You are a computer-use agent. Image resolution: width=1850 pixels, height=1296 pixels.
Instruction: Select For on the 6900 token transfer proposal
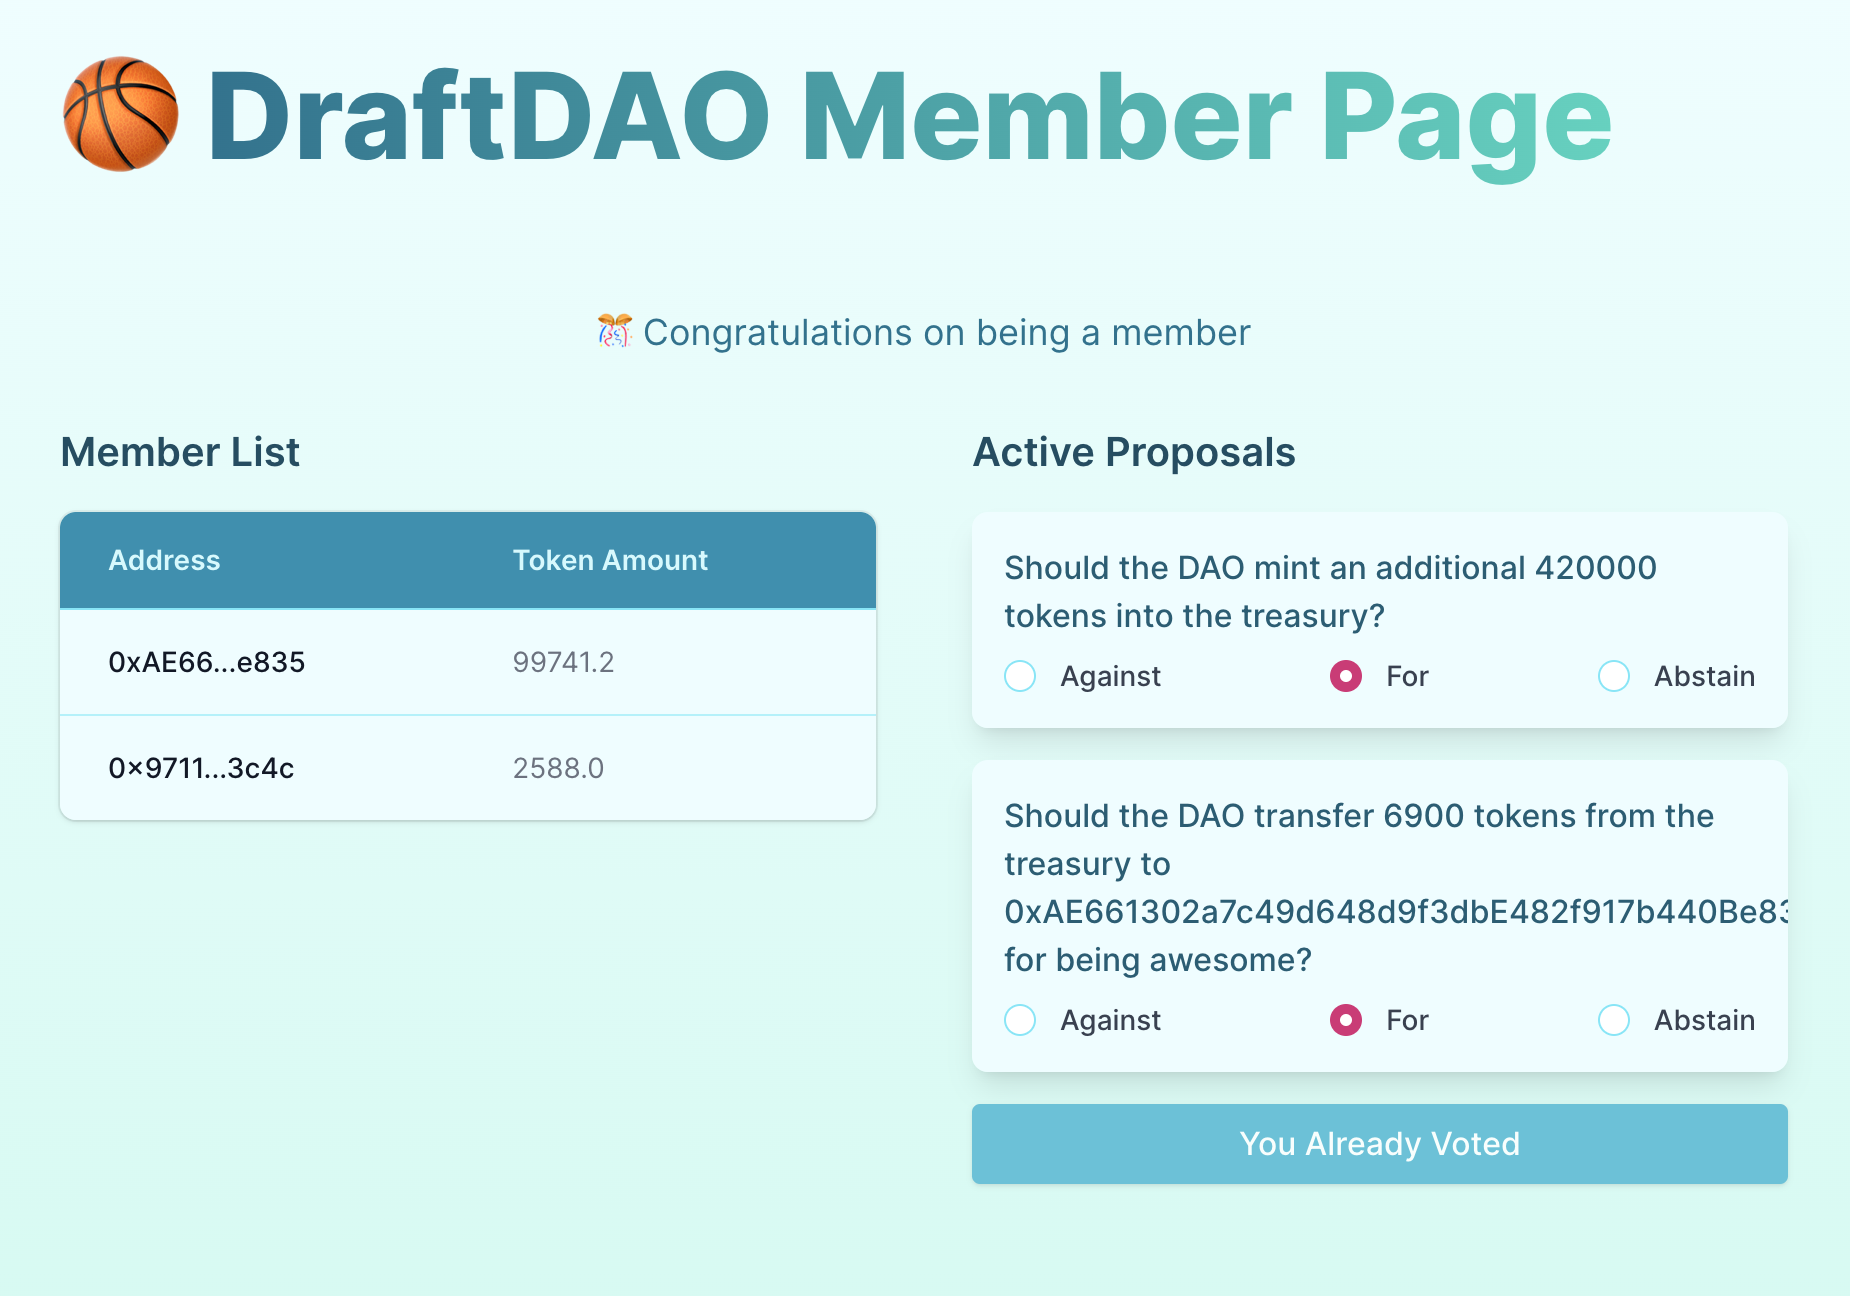coord(1346,1020)
